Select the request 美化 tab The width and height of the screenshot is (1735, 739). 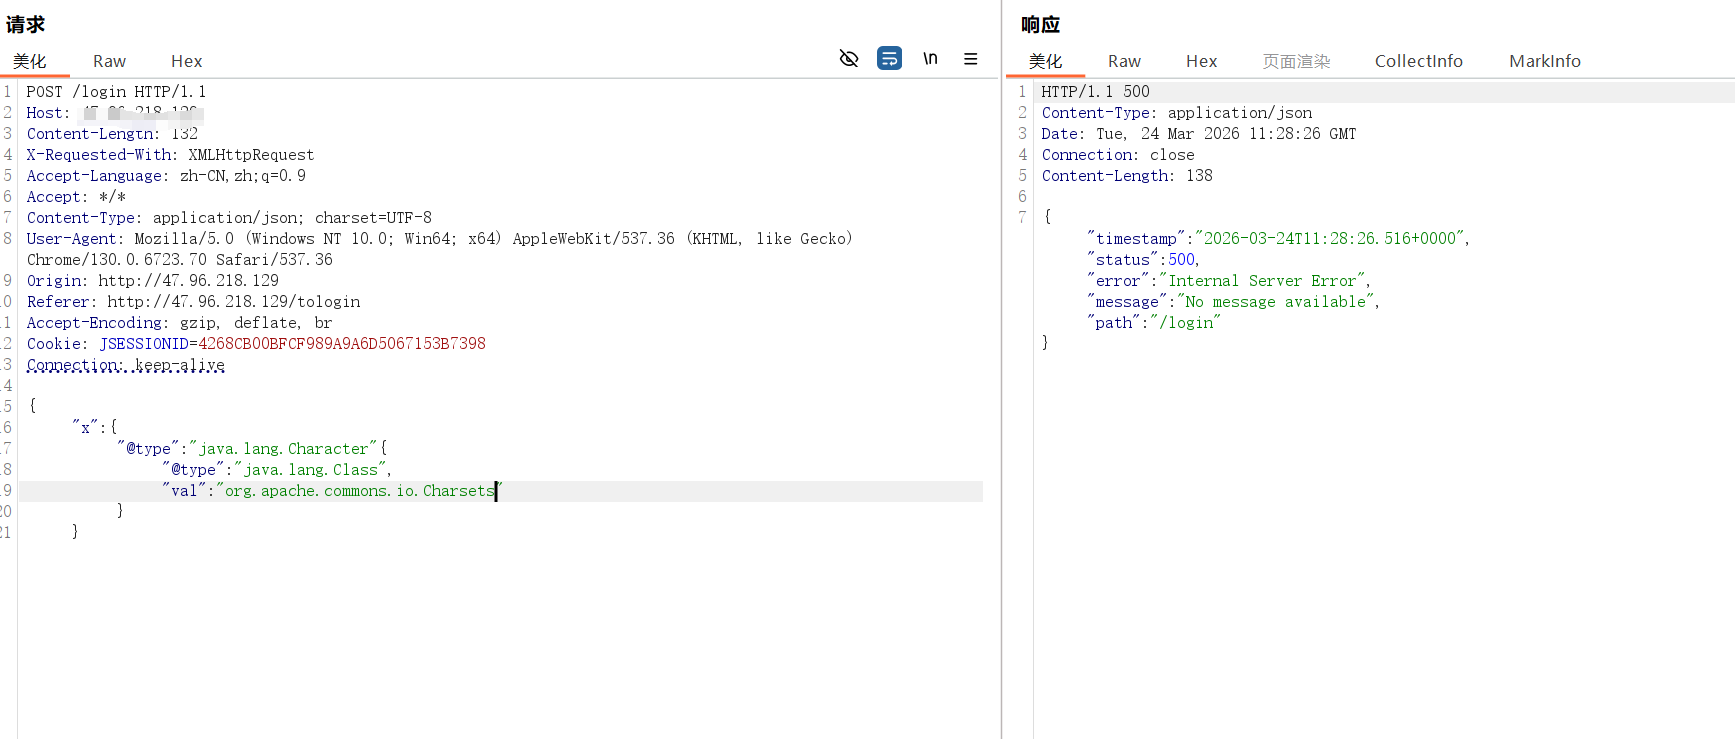[x=30, y=61]
